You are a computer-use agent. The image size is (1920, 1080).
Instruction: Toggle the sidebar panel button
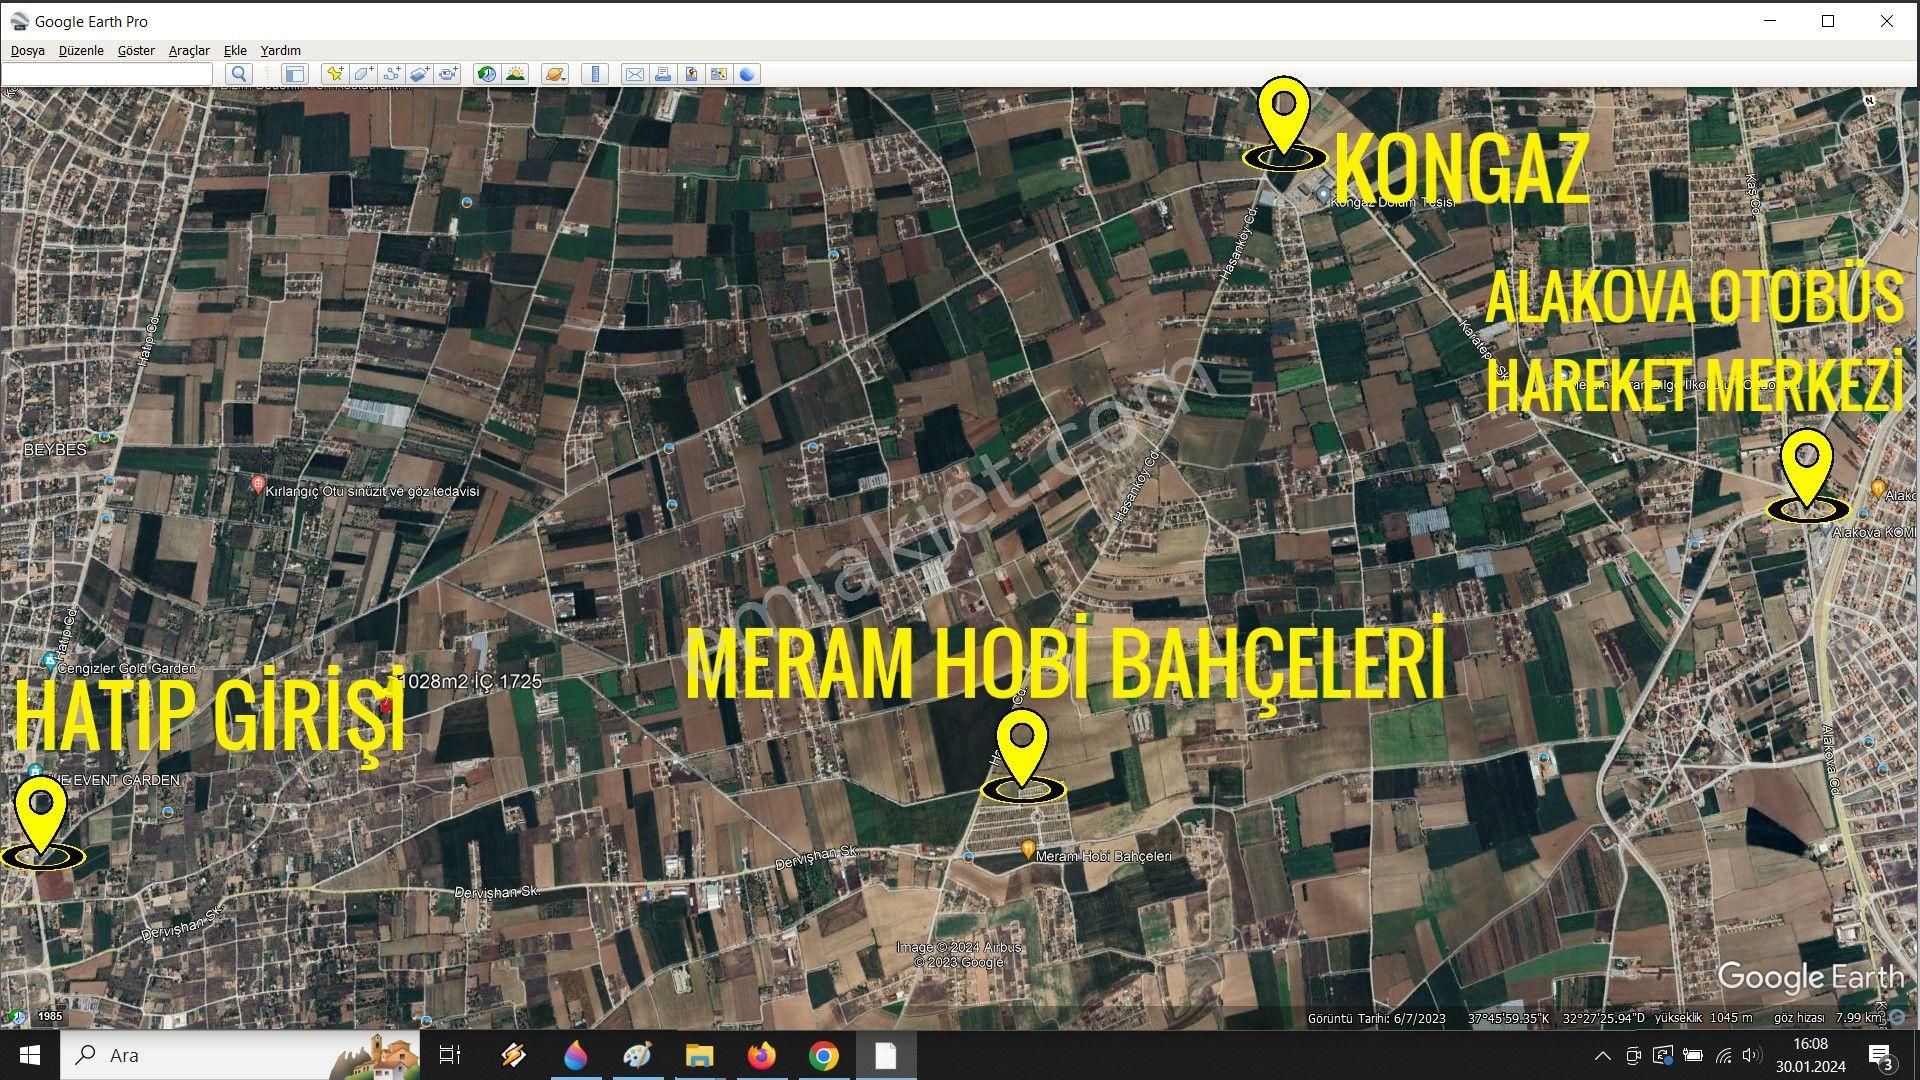click(x=294, y=73)
